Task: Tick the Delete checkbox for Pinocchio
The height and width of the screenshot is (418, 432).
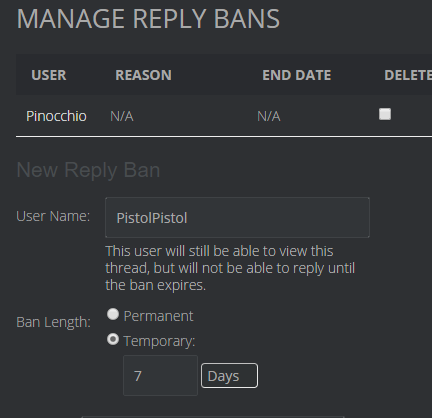Action: point(385,114)
